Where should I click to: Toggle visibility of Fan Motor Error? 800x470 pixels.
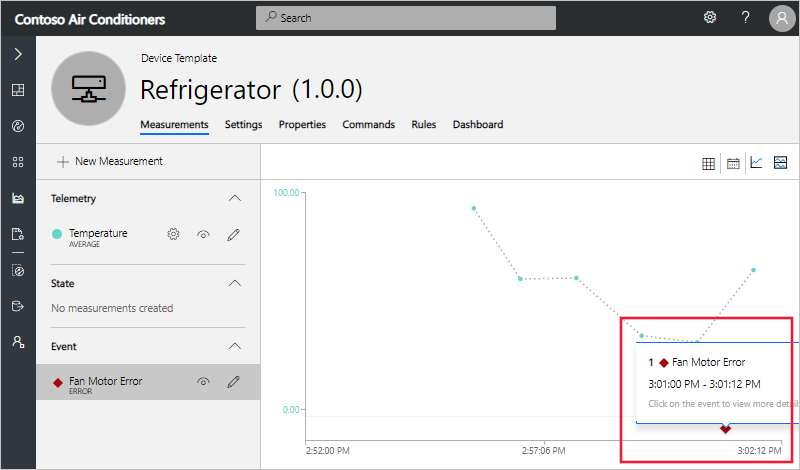(203, 381)
